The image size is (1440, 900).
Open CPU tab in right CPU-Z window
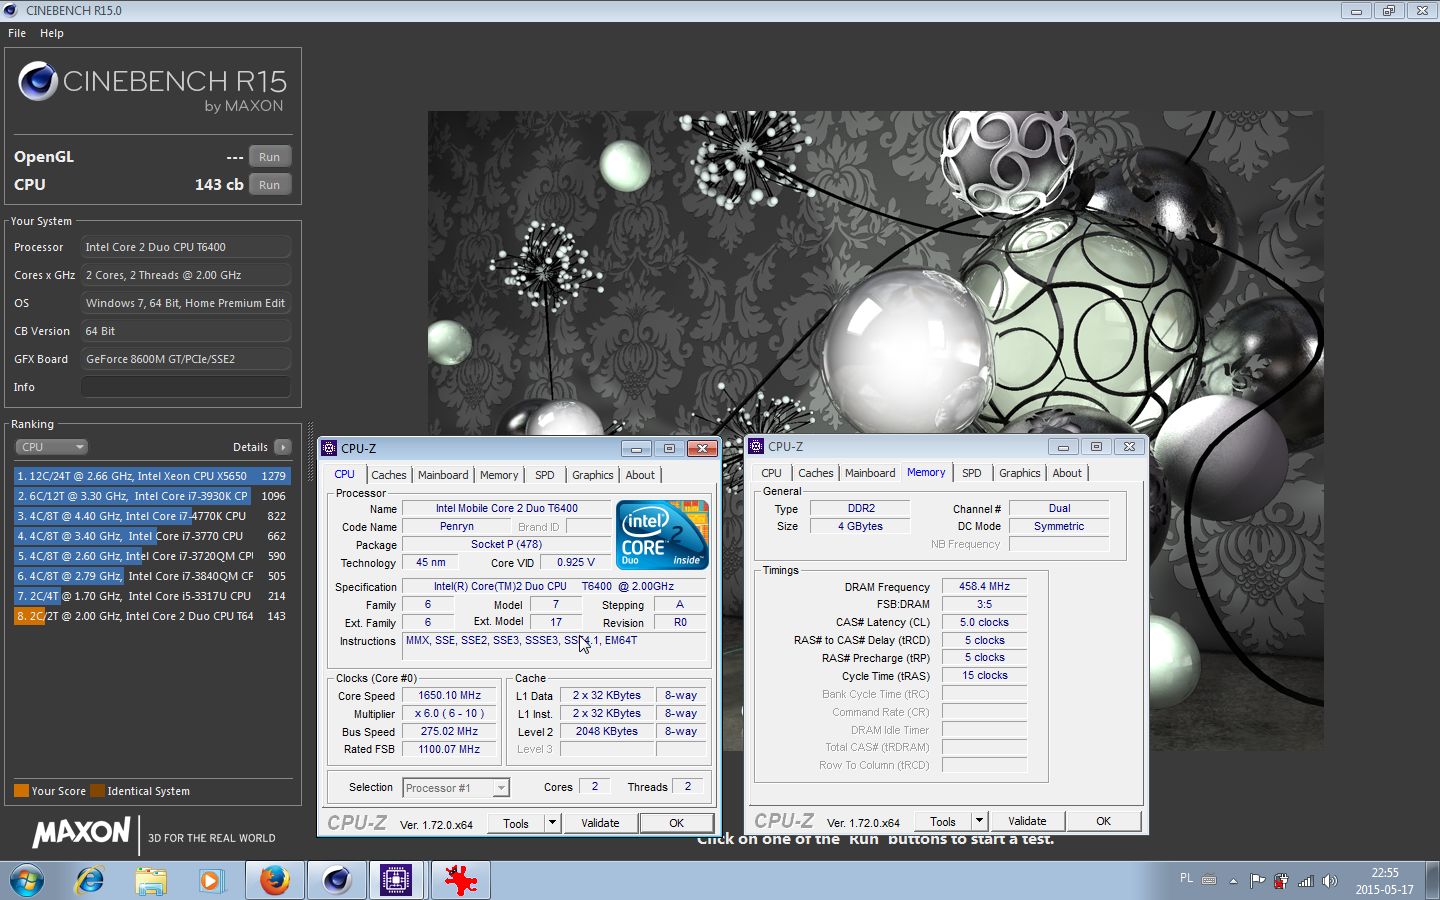point(771,473)
